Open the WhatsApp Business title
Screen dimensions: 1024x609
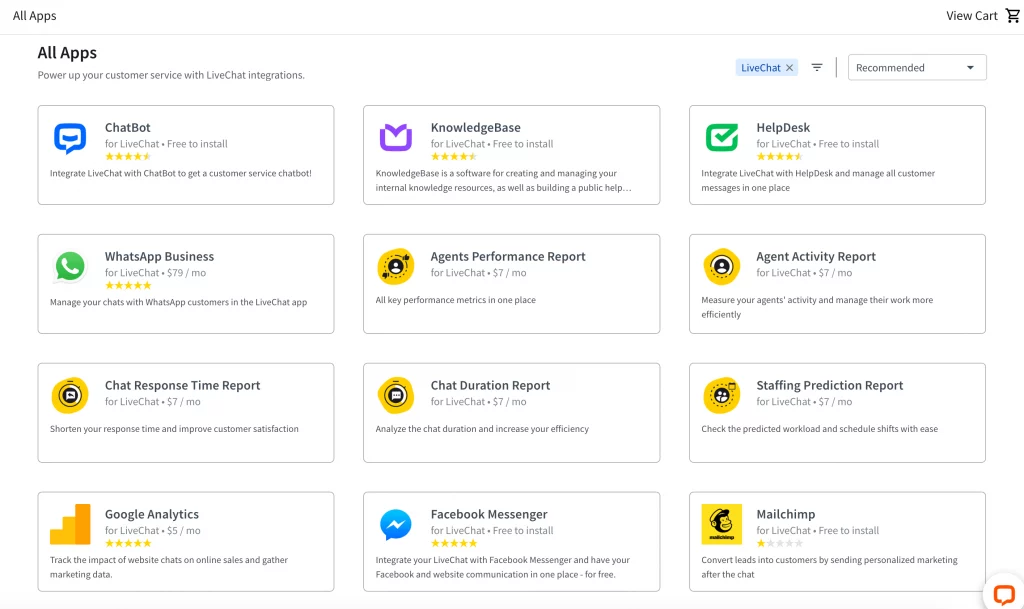pos(159,257)
